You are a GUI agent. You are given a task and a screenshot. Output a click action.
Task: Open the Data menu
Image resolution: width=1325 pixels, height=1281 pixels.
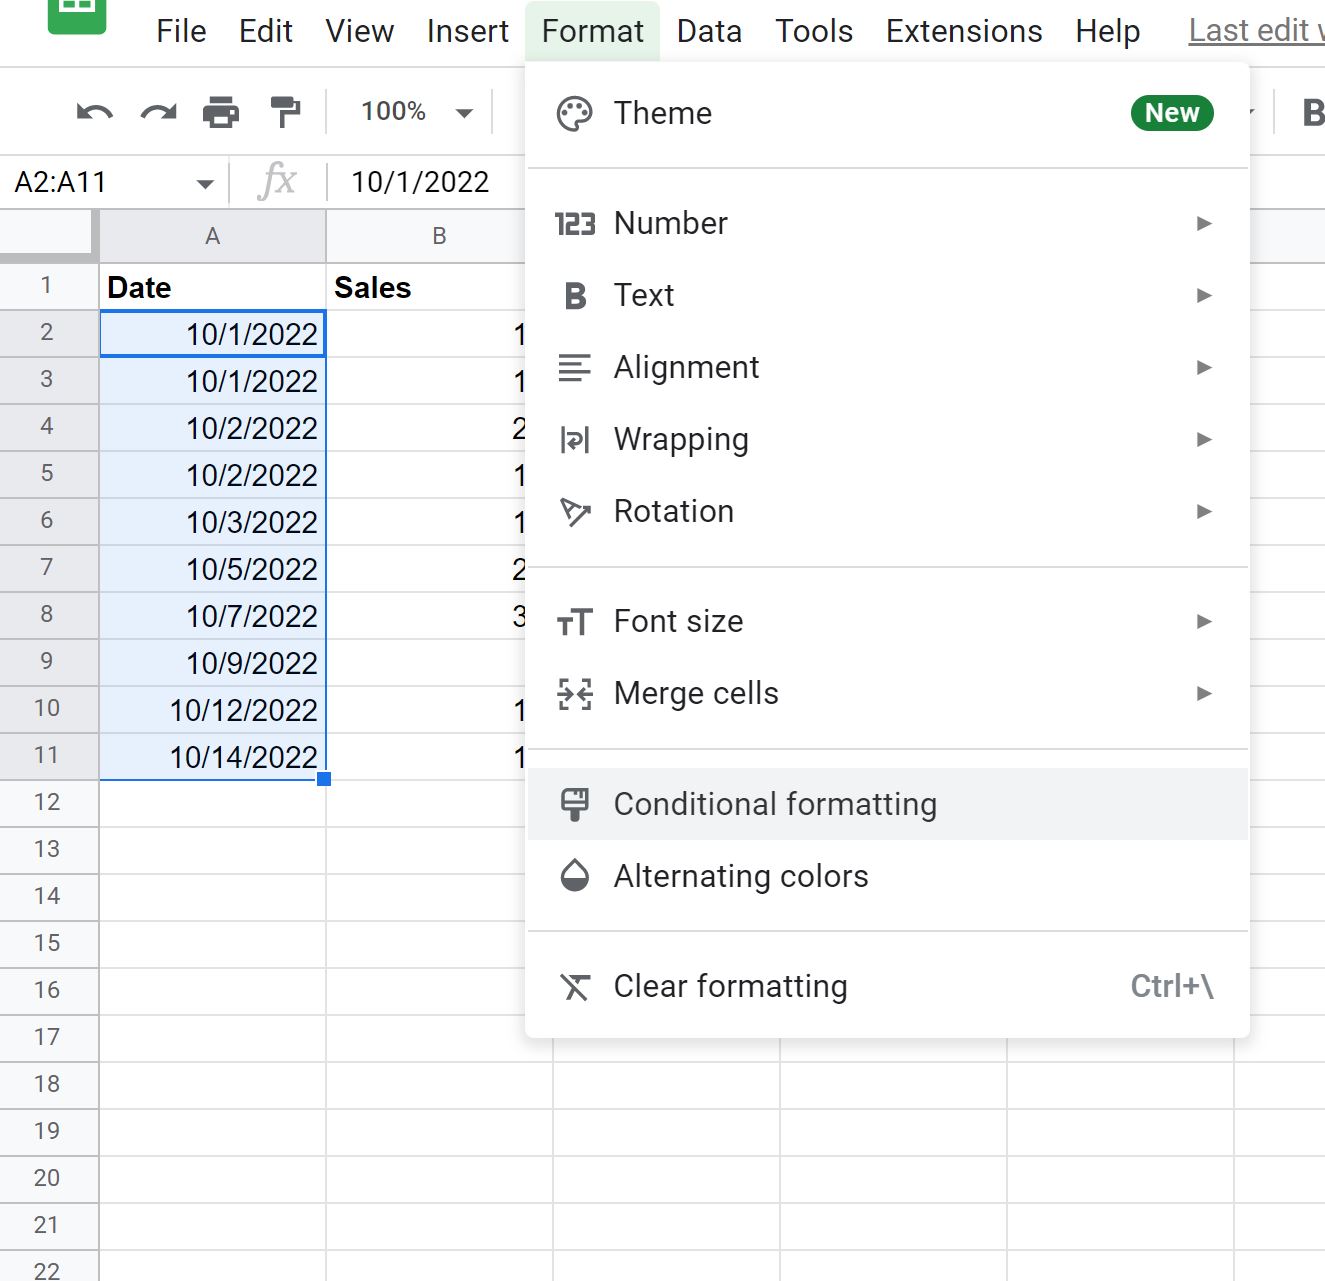(x=708, y=31)
